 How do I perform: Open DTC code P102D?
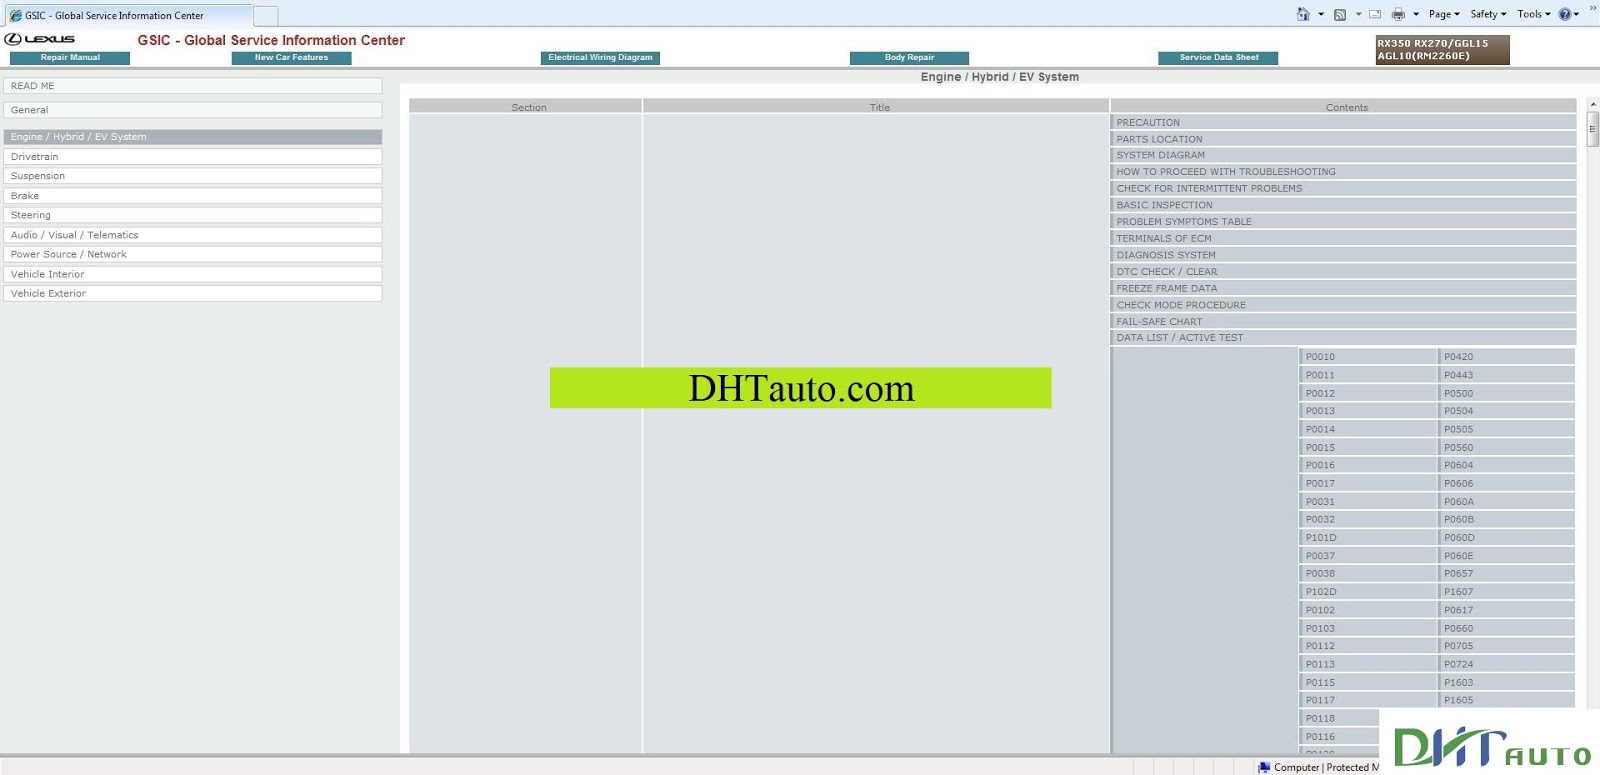click(1367, 592)
